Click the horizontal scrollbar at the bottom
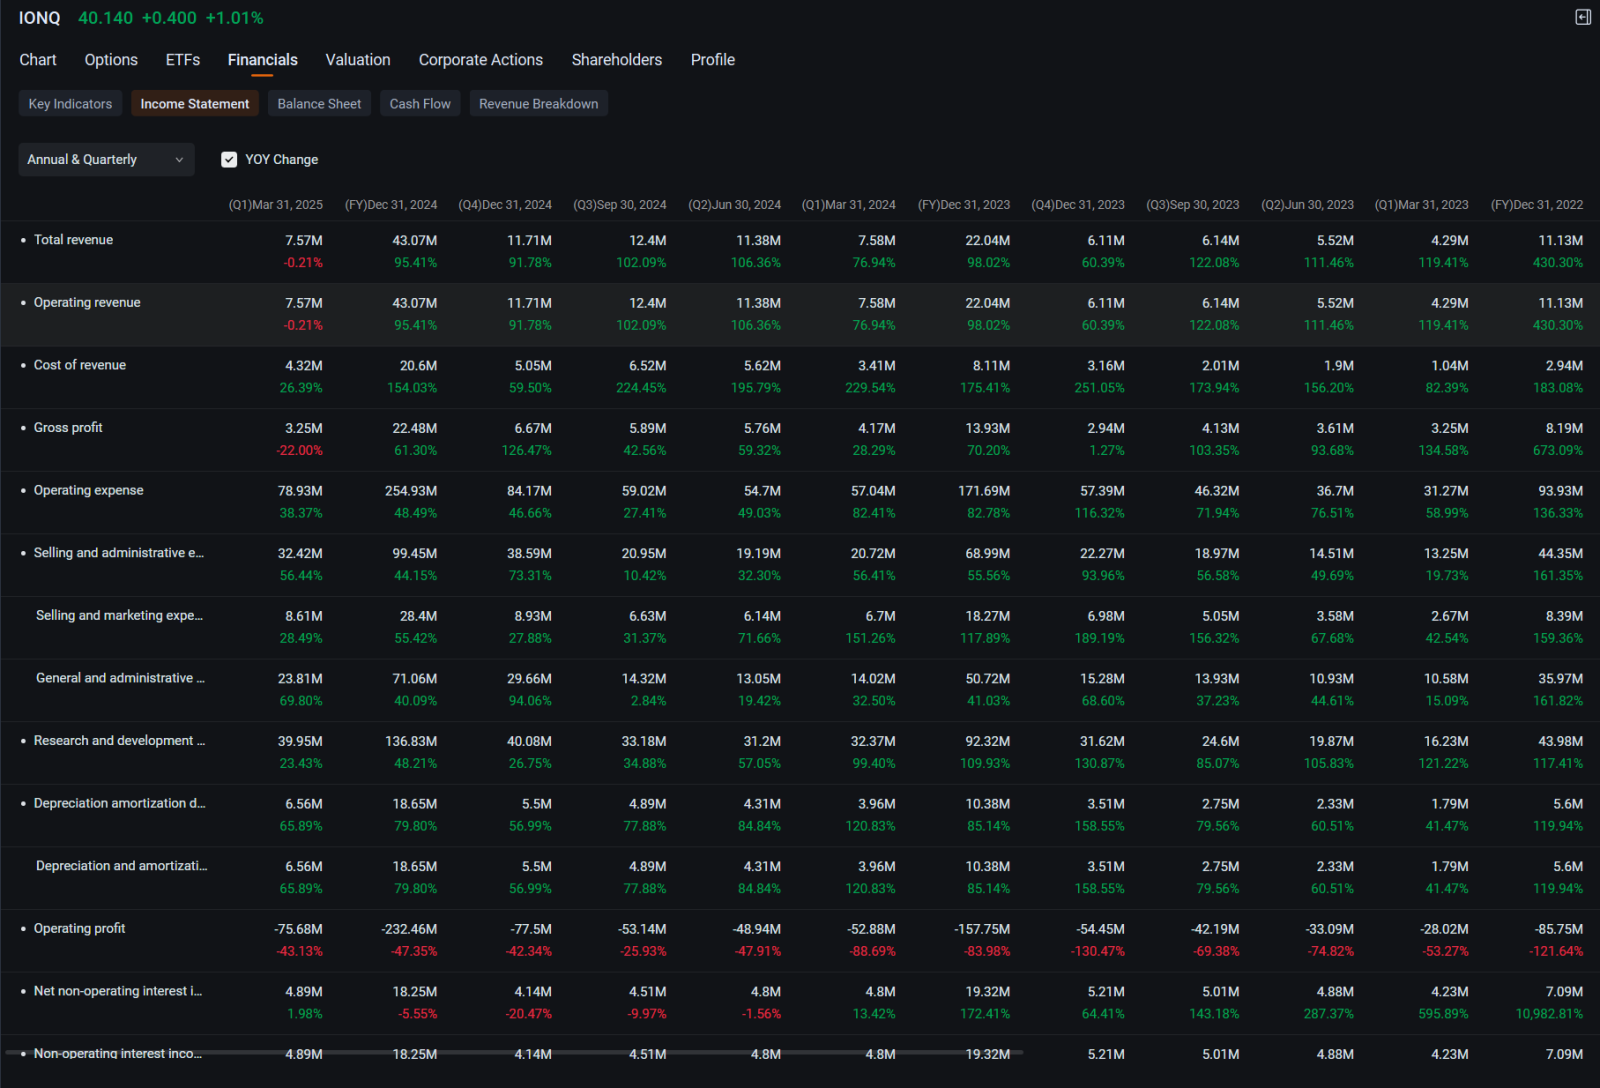The height and width of the screenshot is (1088, 1600). click(514, 1052)
